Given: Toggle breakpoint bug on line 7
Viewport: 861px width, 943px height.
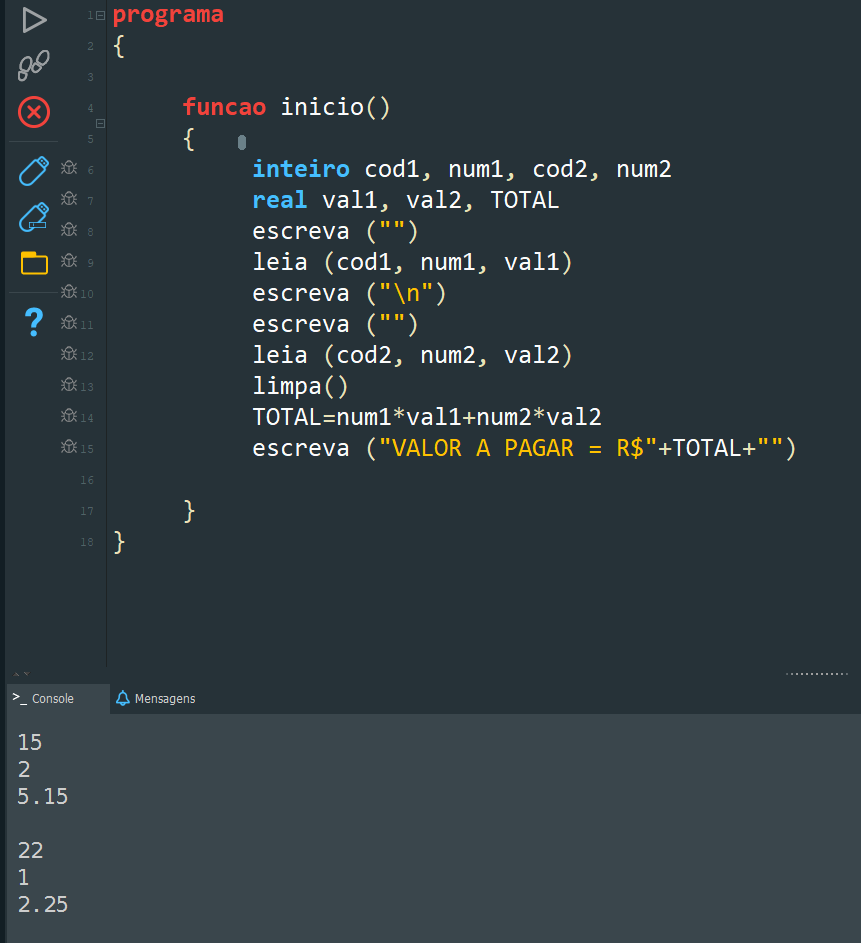Looking at the screenshot, I should [69, 198].
